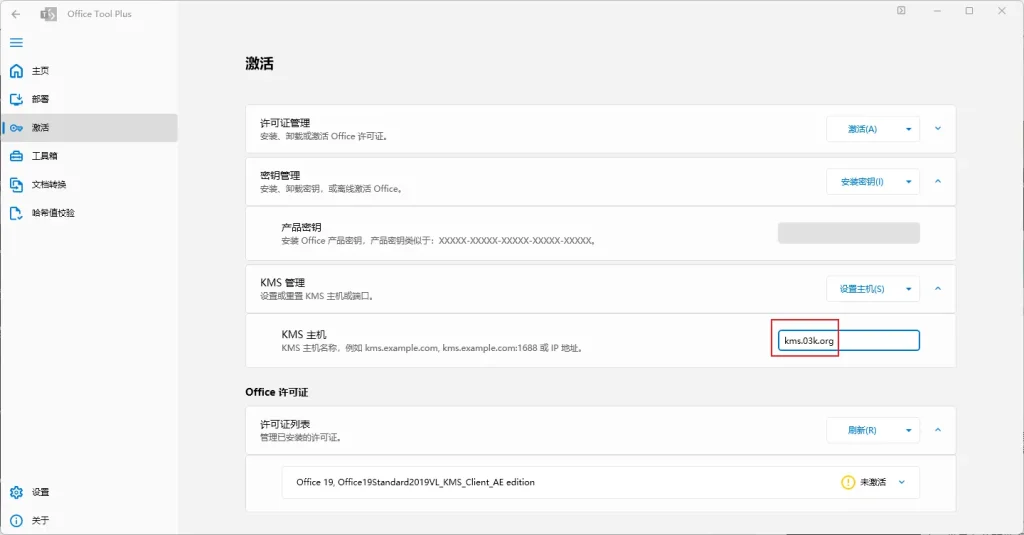
Task: Click the 未激活 status text
Action: [x=872, y=482]
